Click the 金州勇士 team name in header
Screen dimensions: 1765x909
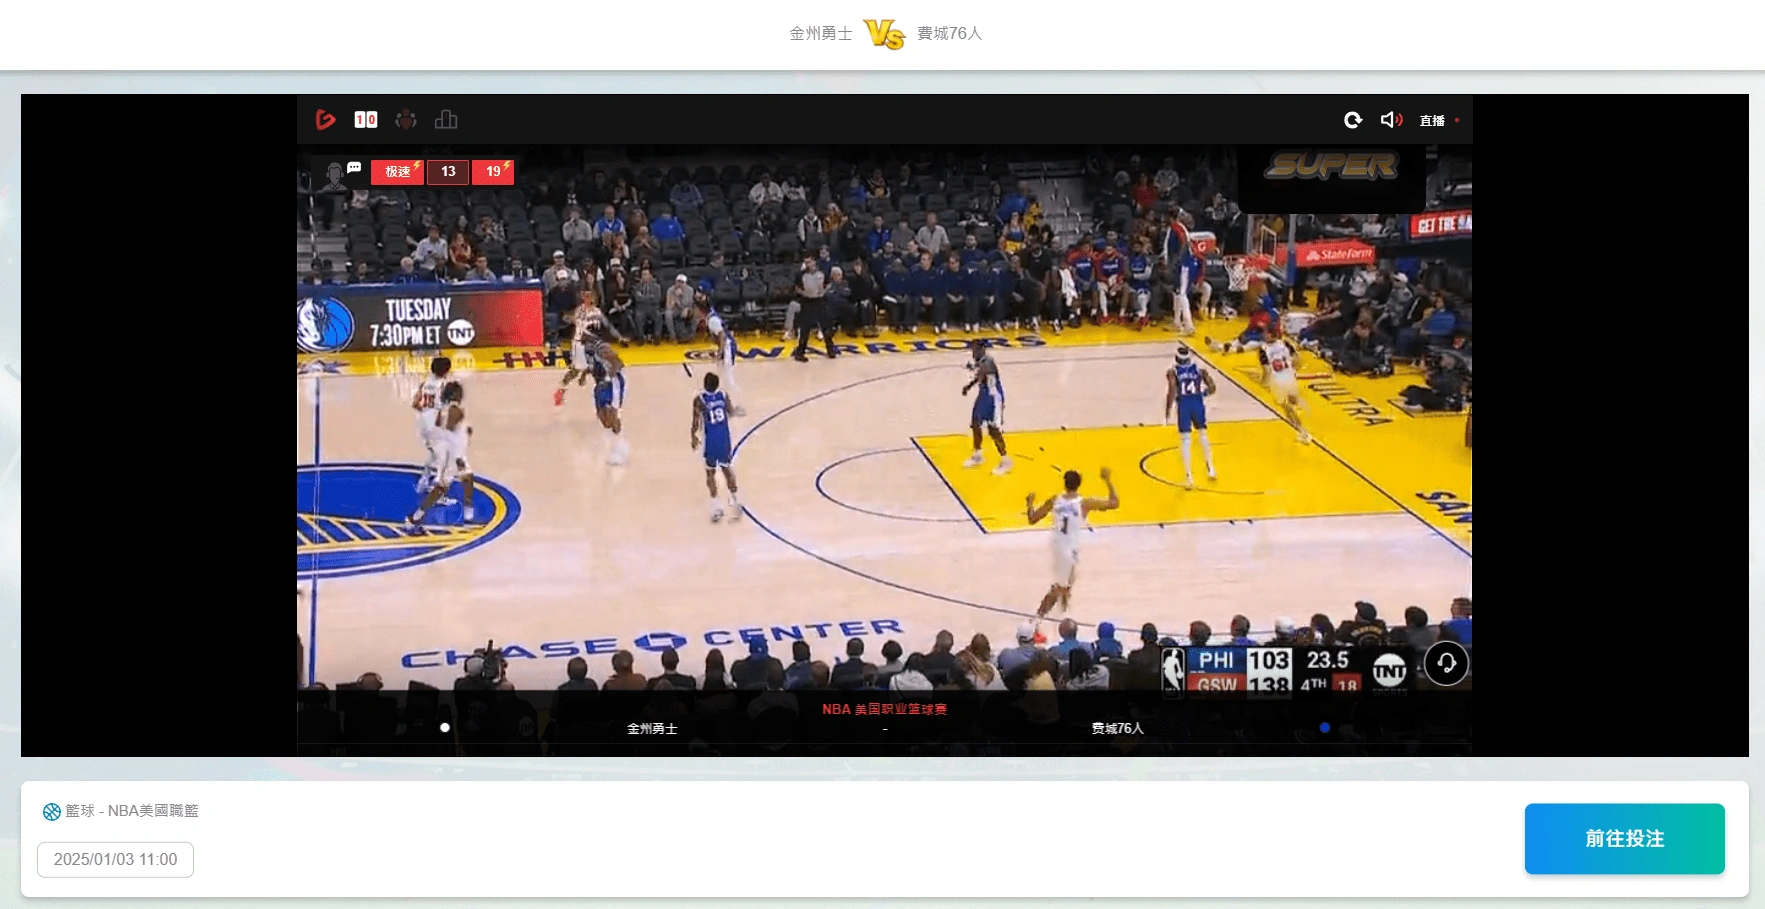(820, 34)
